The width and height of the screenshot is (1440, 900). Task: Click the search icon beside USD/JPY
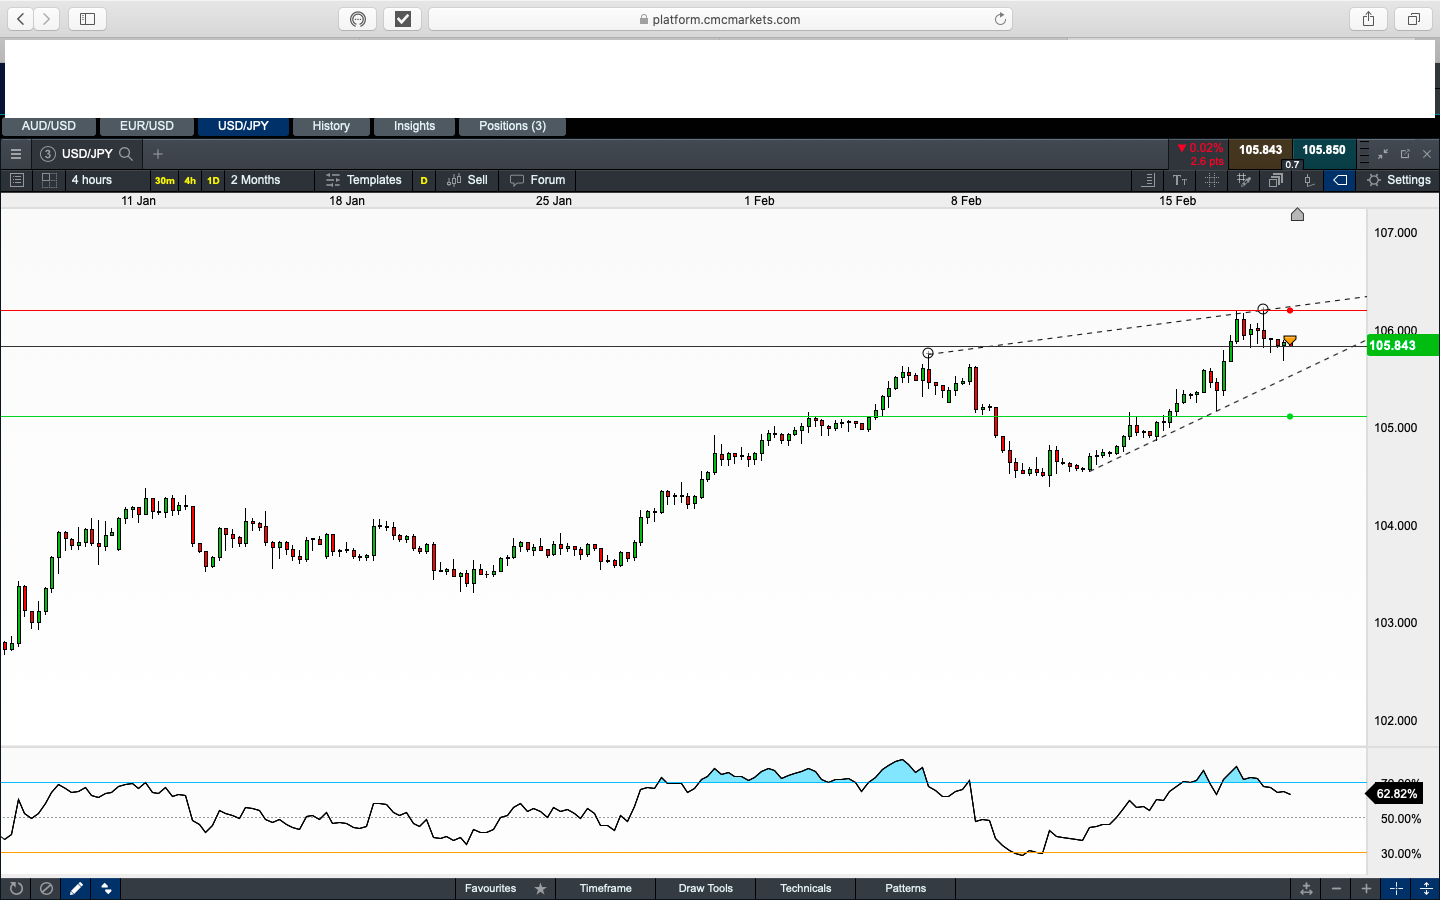click(126, 154)
